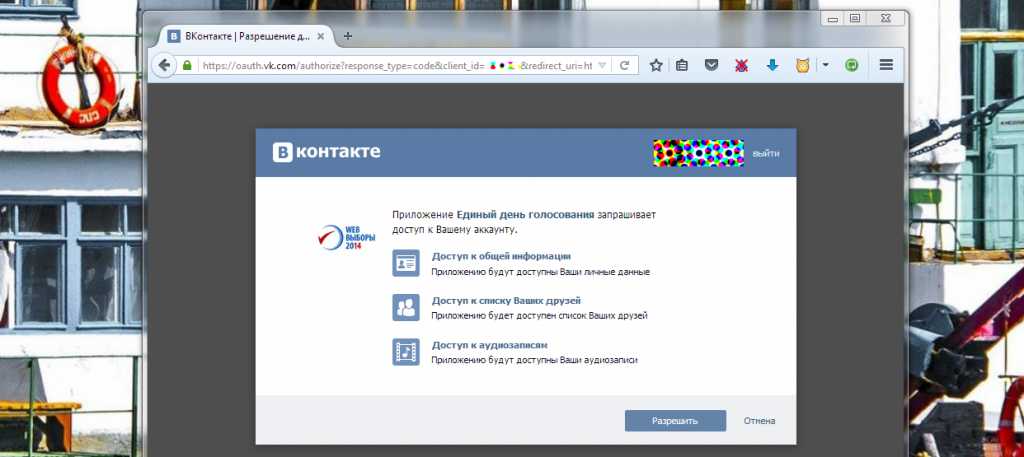Screen dimensions: 1024x457
Task: Click the general information access icon
Action: (406, 263)
